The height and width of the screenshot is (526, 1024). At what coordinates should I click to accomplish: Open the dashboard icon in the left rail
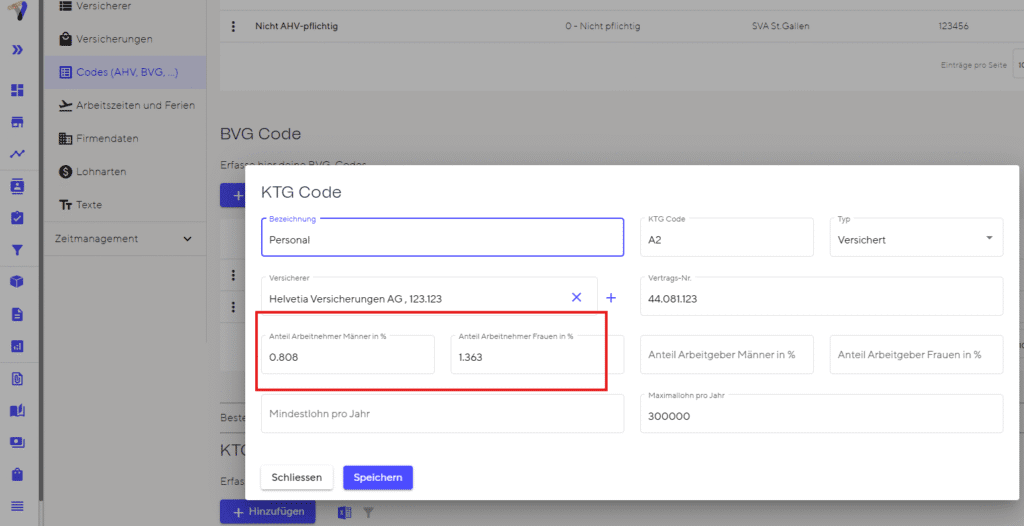(x=17, y=90)
